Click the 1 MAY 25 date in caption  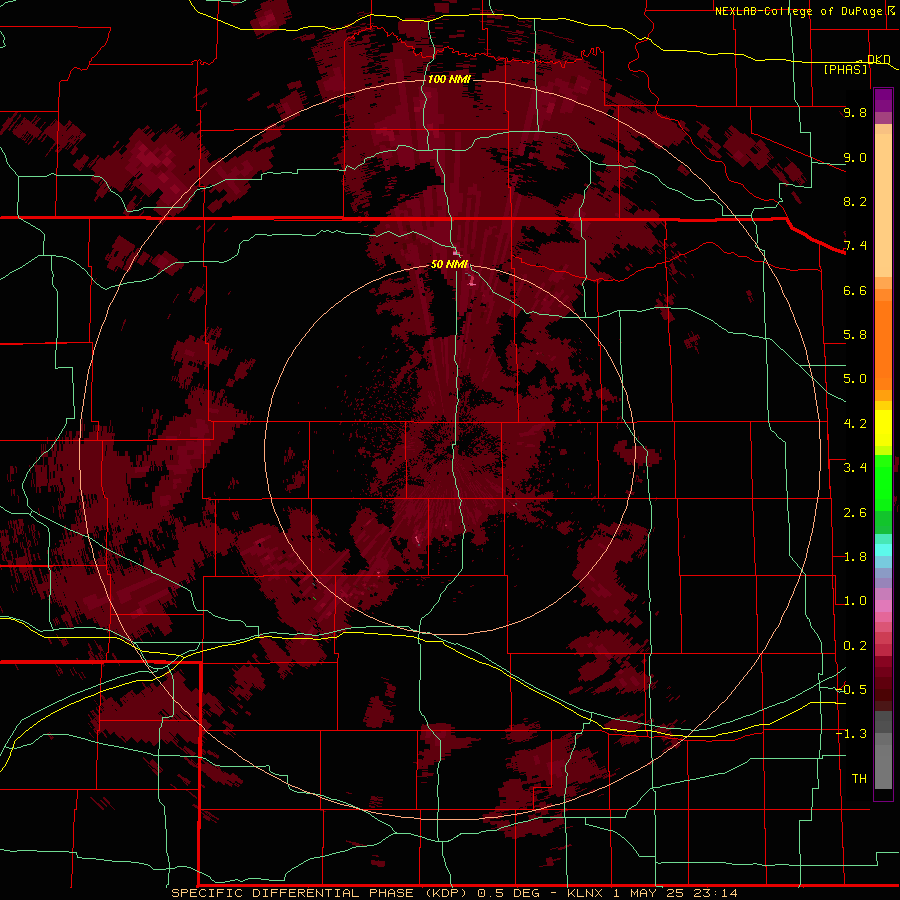[649, 893]
